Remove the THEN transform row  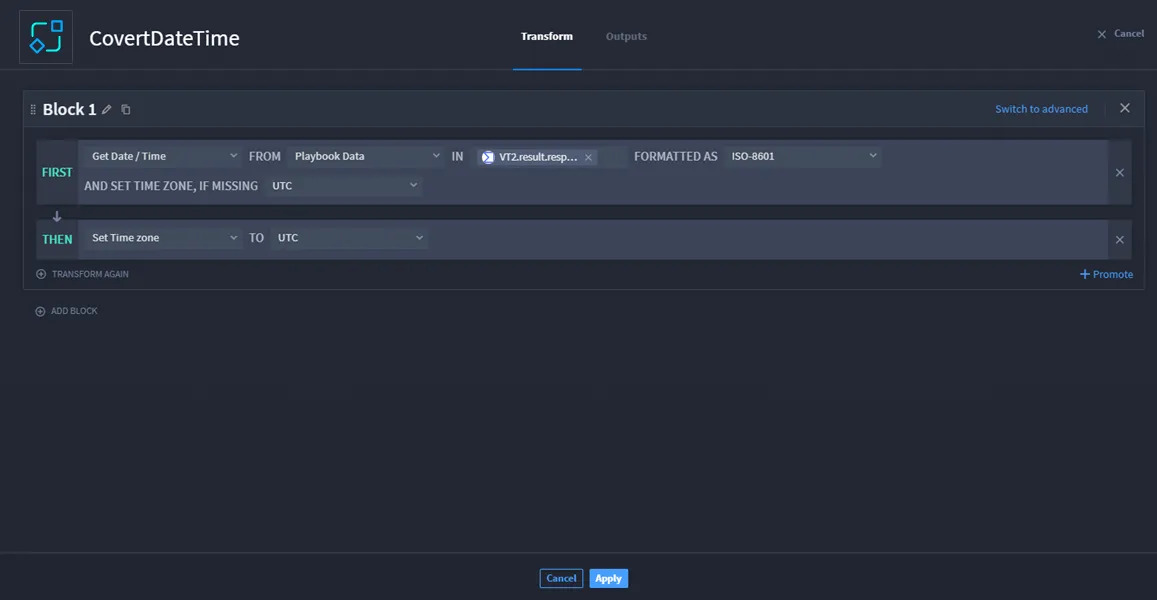(x=1119, y=240)
